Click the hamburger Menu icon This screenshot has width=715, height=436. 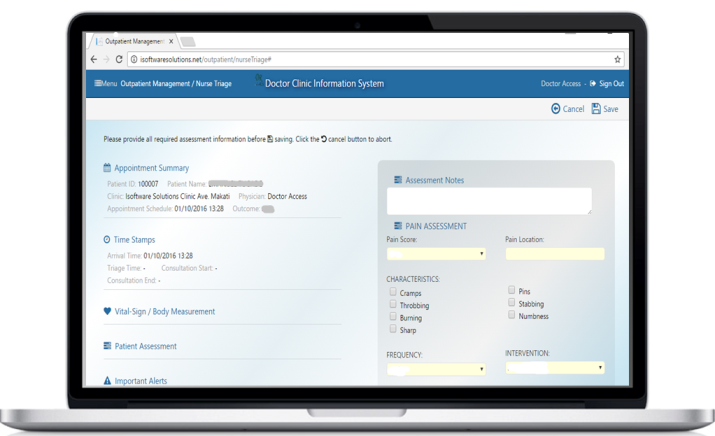98,84
